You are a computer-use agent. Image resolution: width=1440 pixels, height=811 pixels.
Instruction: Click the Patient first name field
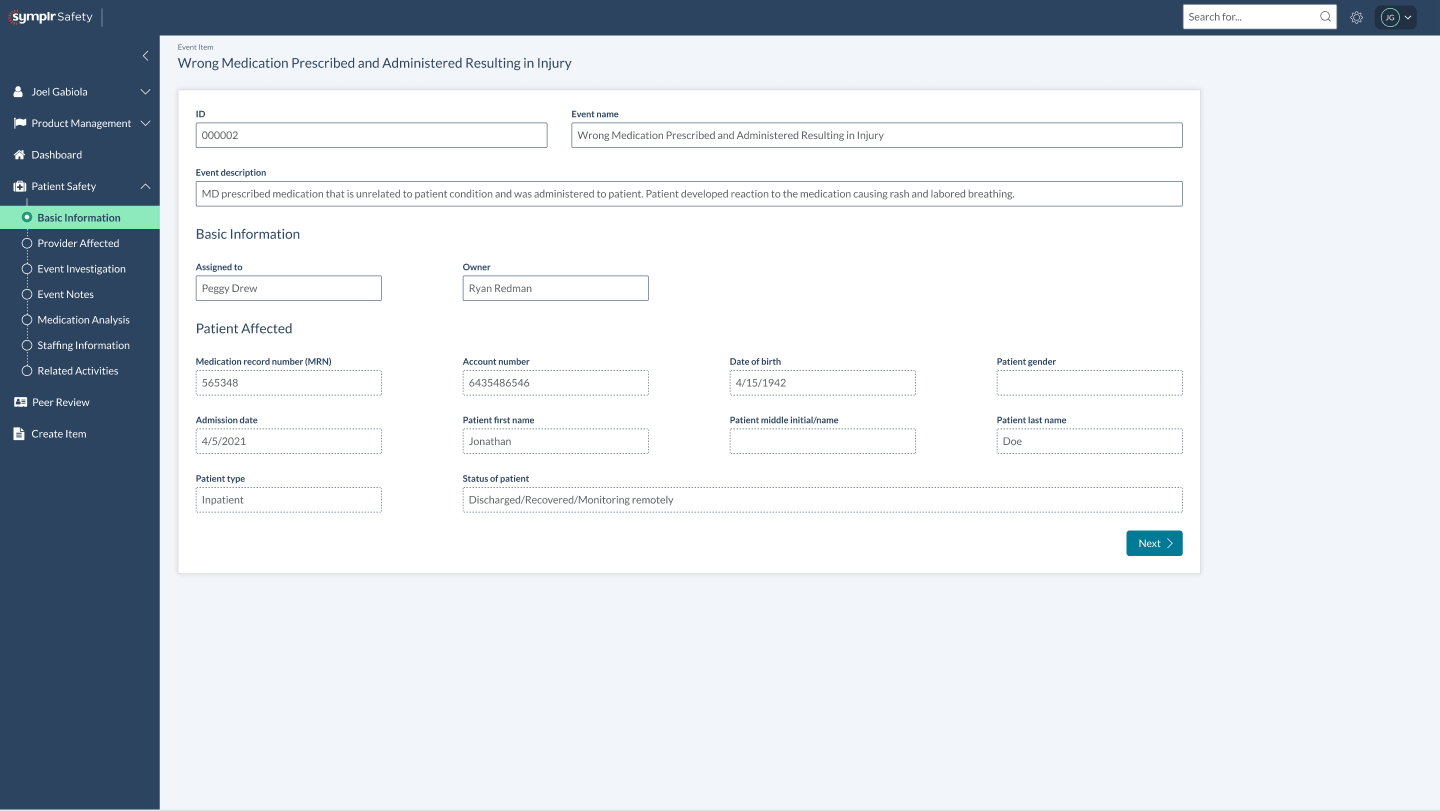click(x=556, y=441)
